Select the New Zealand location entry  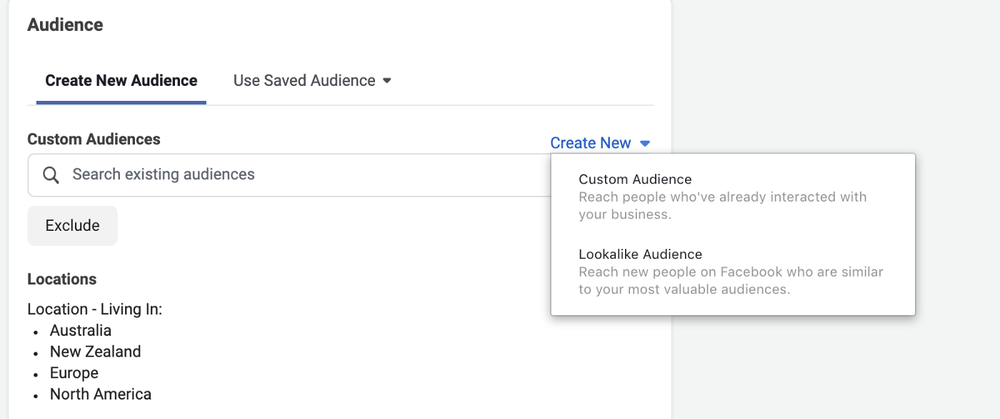tap(95, 352)
